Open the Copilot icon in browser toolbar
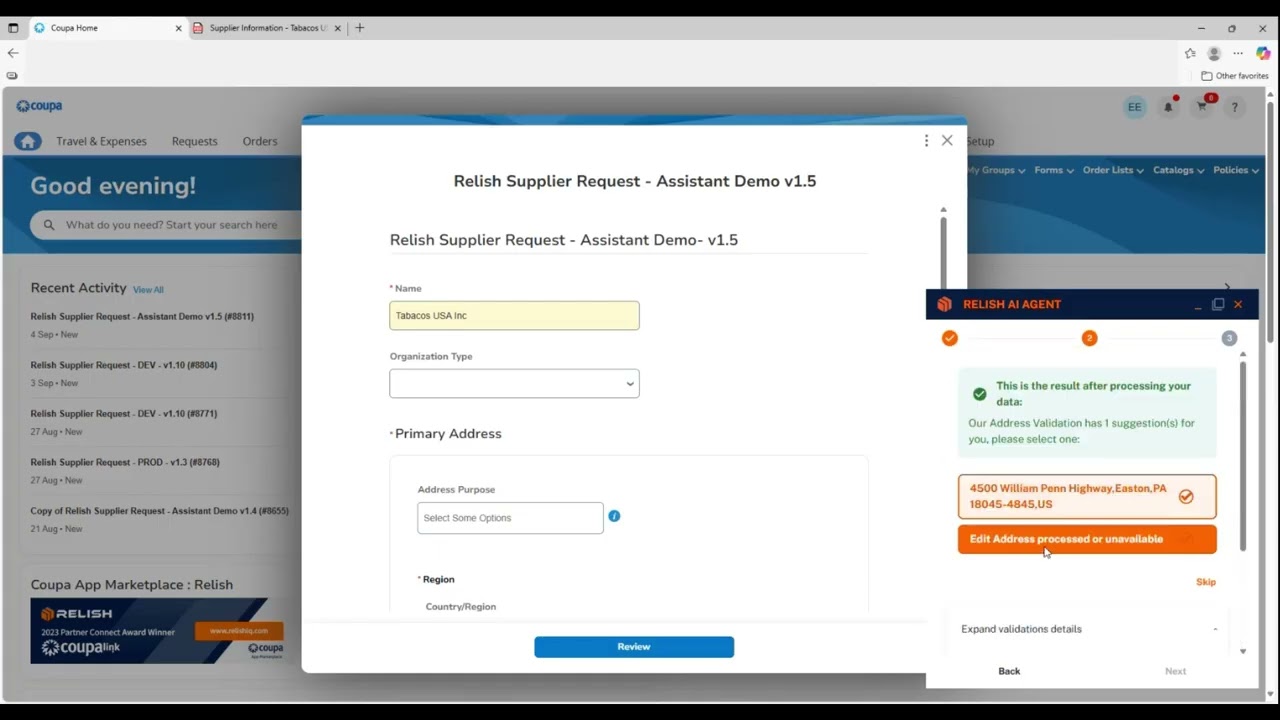The height and width of the screenshot is (720, 1280). [x=1263, y=54]
